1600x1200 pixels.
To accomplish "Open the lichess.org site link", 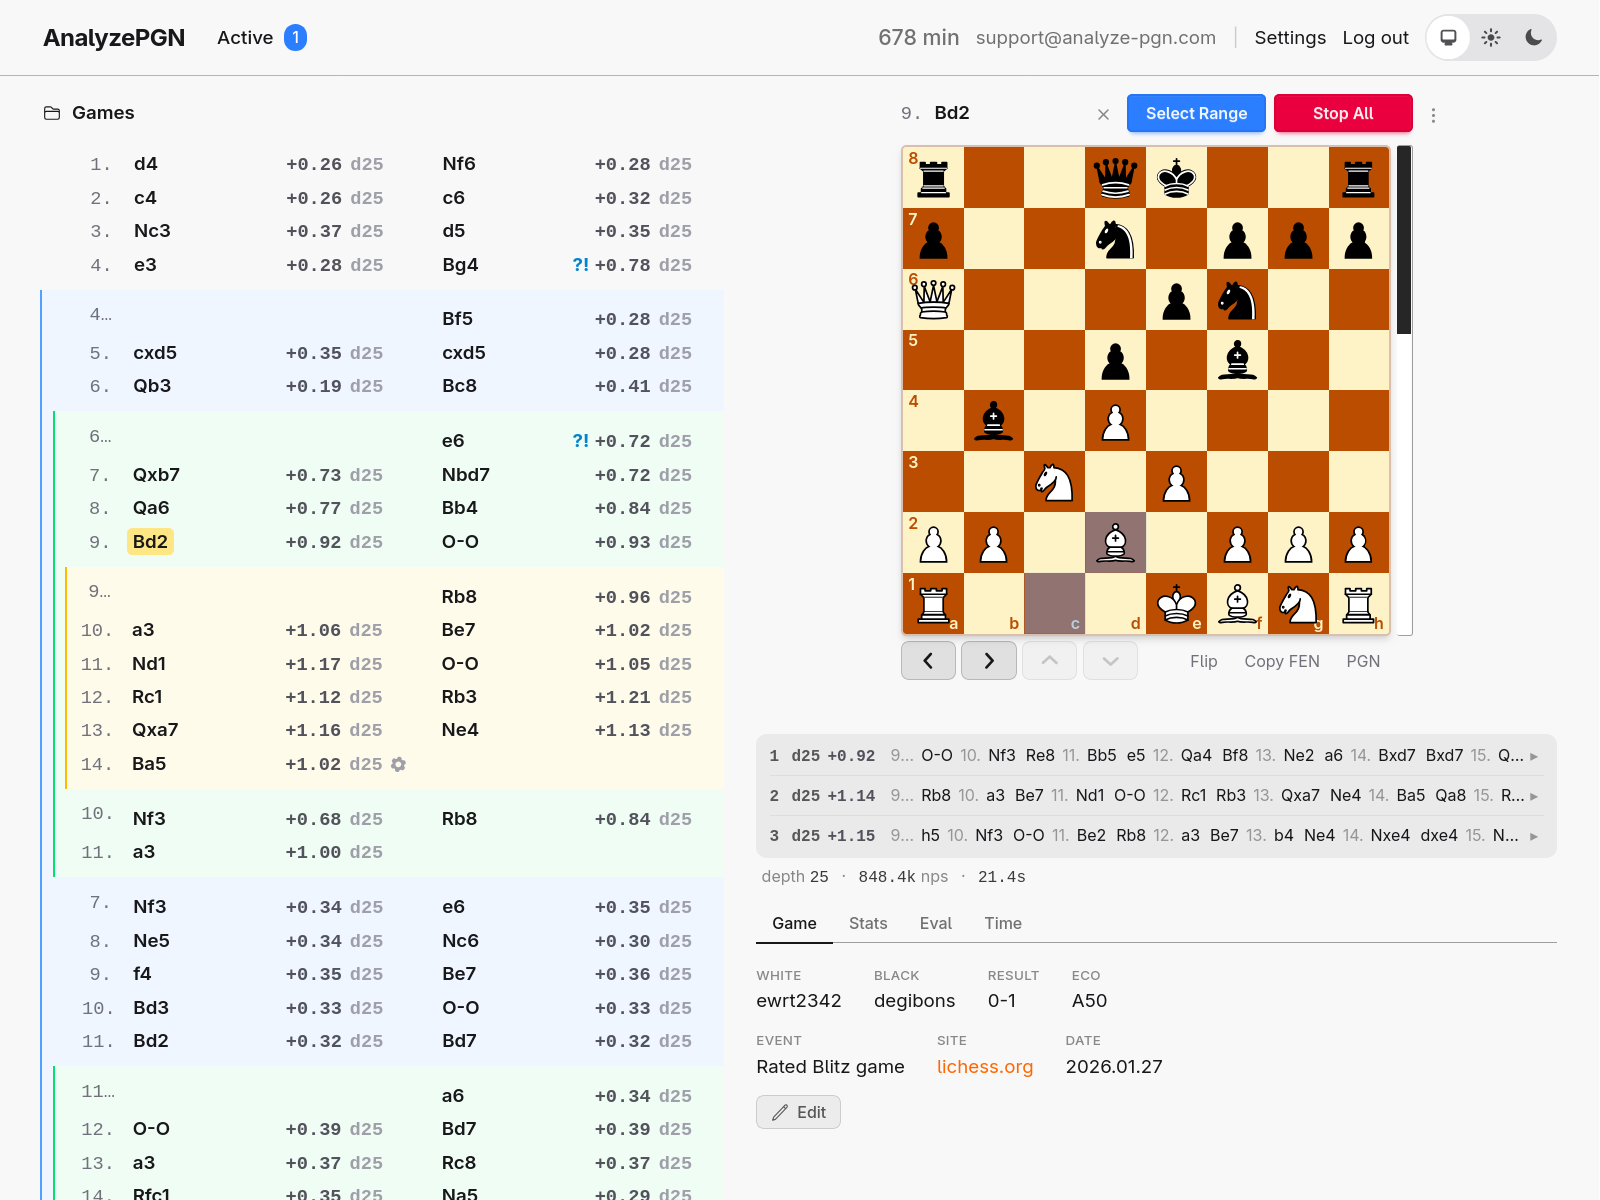I will click(x=984, y=1066).
